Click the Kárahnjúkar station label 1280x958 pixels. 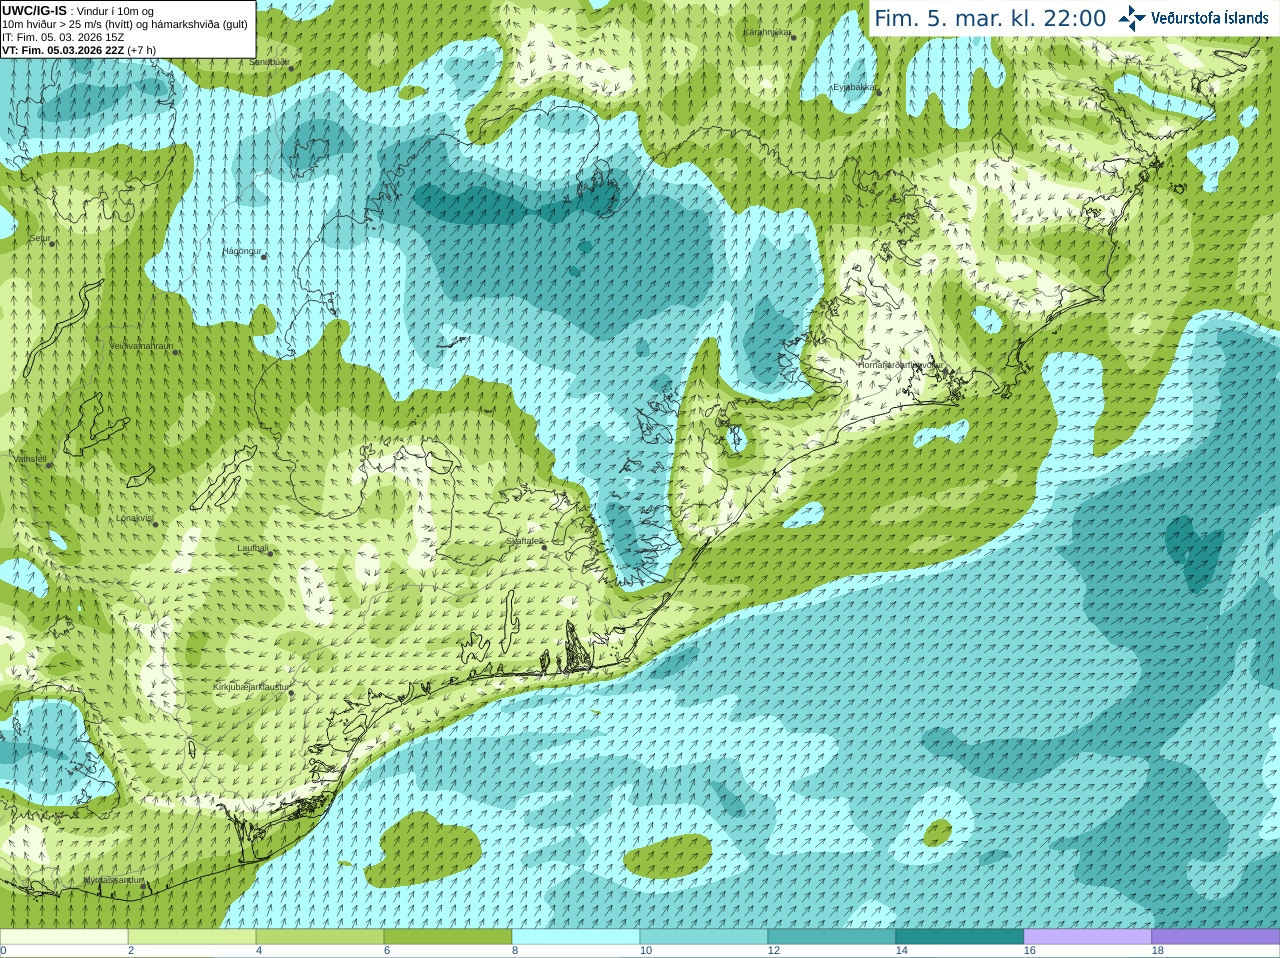coord(767,32)
